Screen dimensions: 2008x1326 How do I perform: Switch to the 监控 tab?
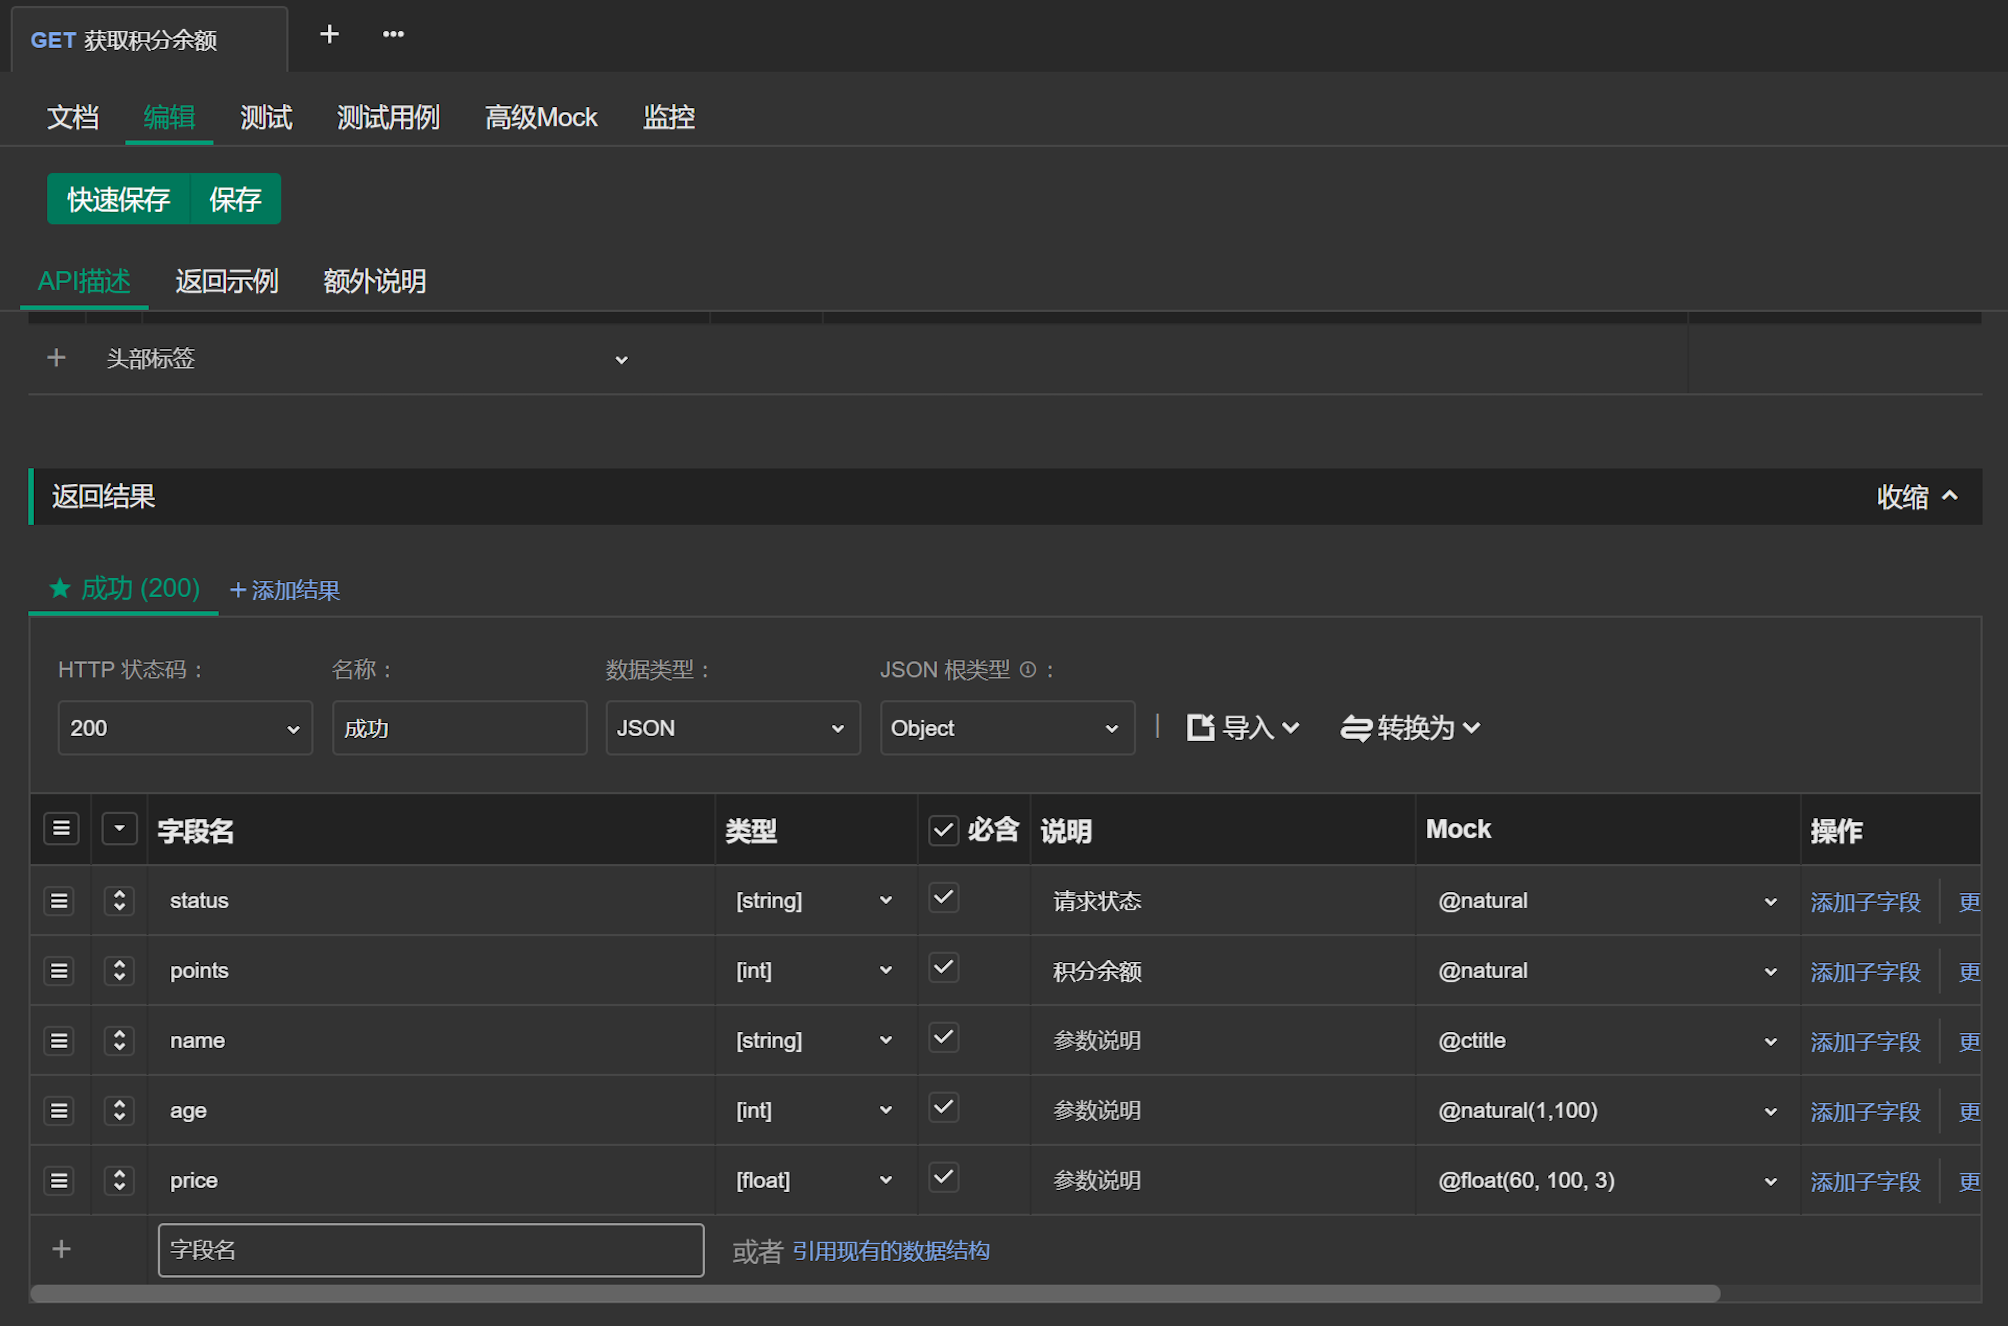[x=669, y=117]
